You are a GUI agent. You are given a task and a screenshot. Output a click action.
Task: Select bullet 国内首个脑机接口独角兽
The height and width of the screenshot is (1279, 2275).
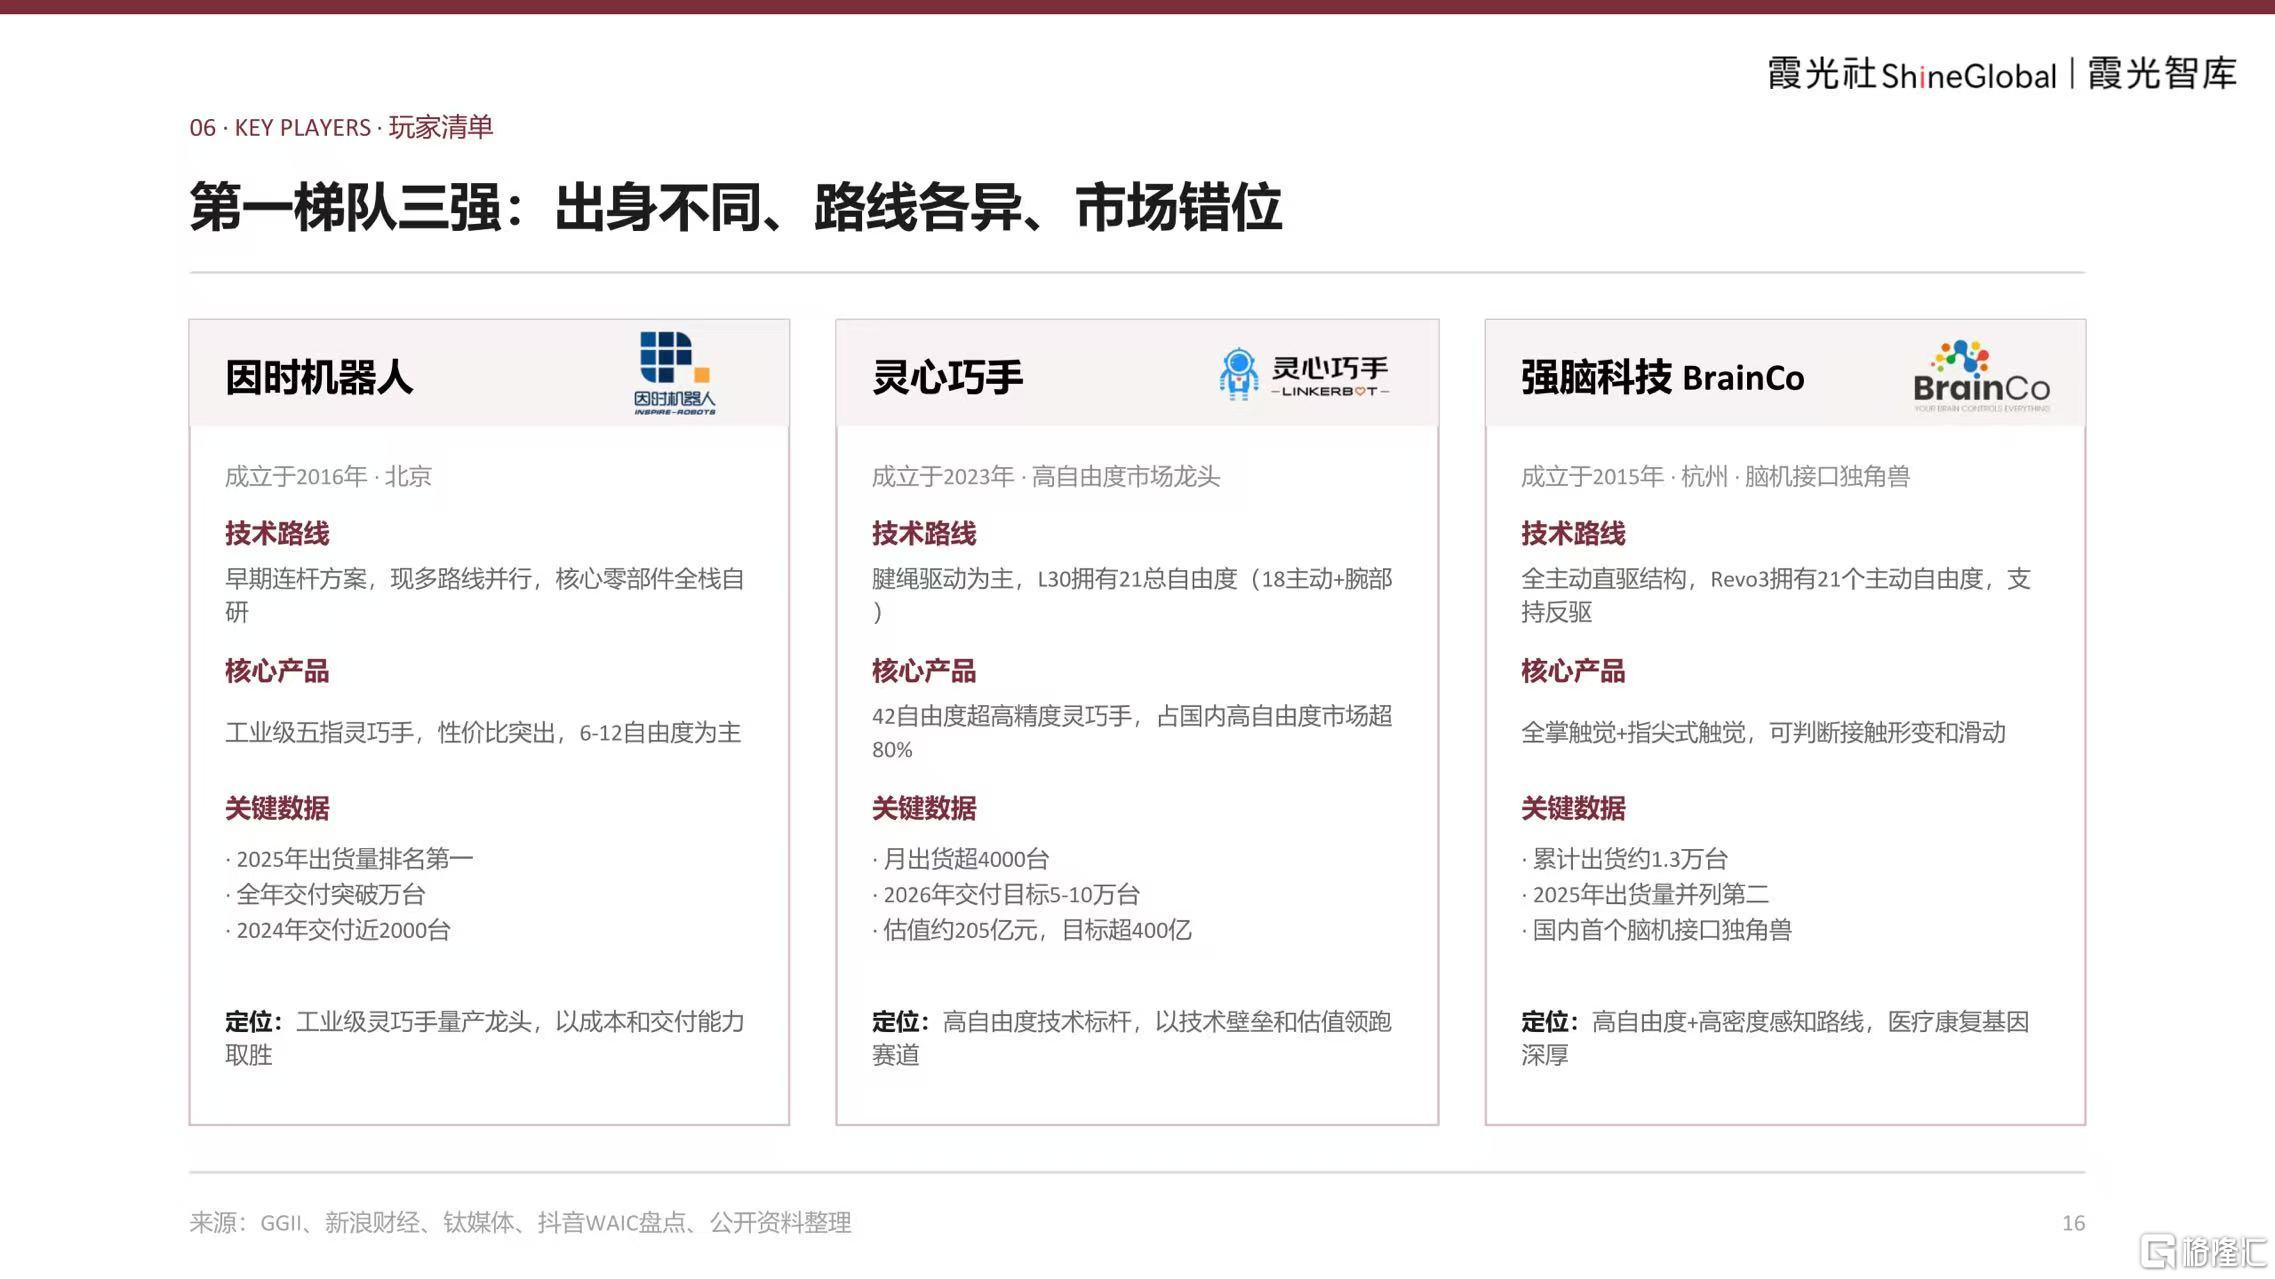coord(1656,930)
